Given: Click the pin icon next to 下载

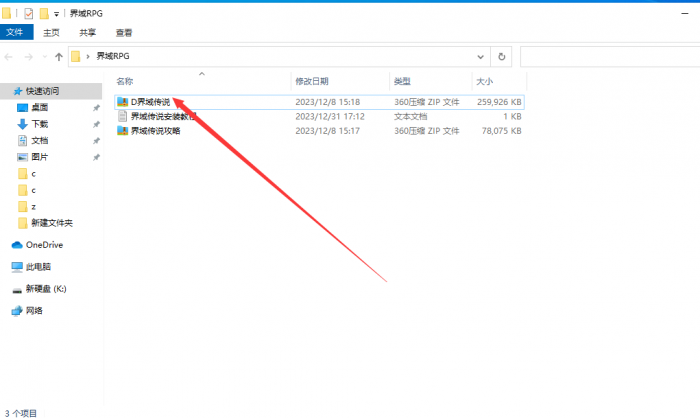Looking at the screenshot, I should (96, 124).
